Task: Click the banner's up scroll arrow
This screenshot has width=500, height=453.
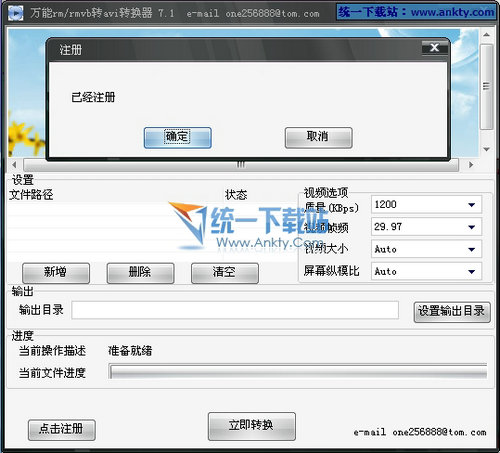Action: (x=486, y=35)
